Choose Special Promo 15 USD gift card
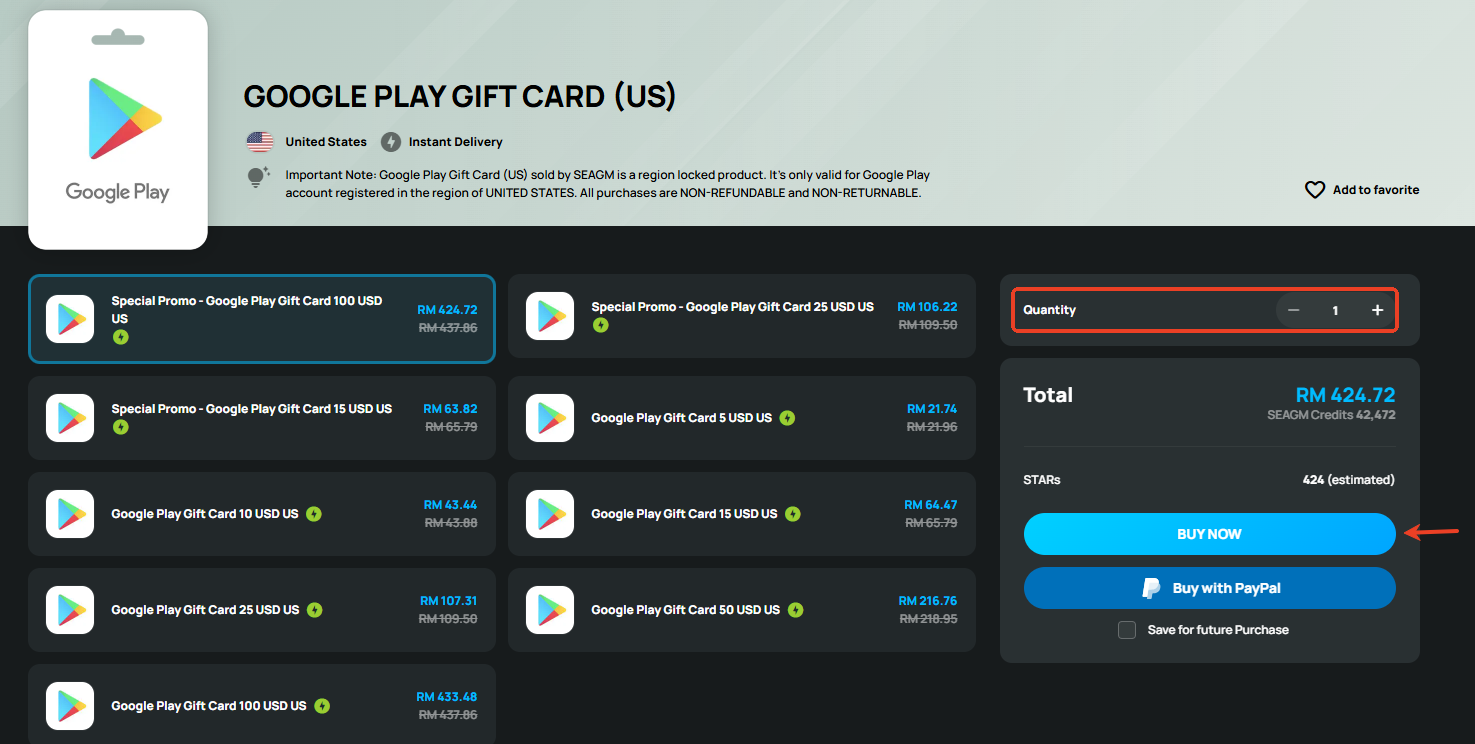The width and height of the screenshot is (1475, 744). [x=262, y=418]
